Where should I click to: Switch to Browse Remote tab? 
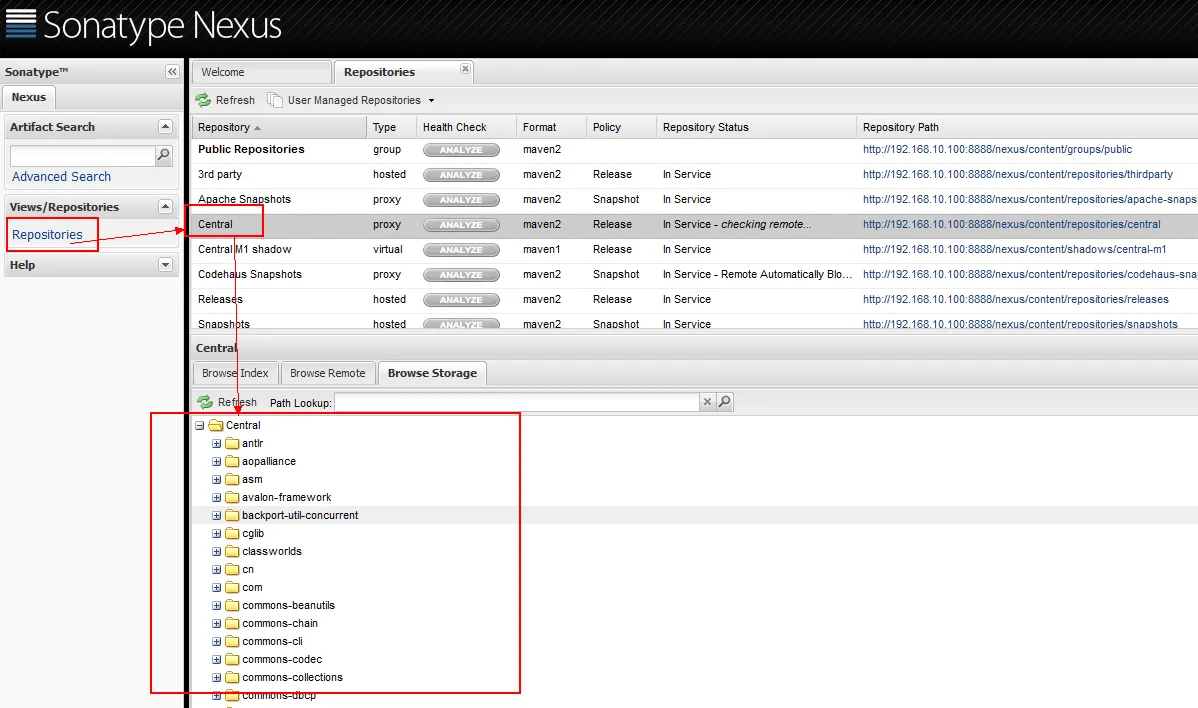[x=328, y=373]
